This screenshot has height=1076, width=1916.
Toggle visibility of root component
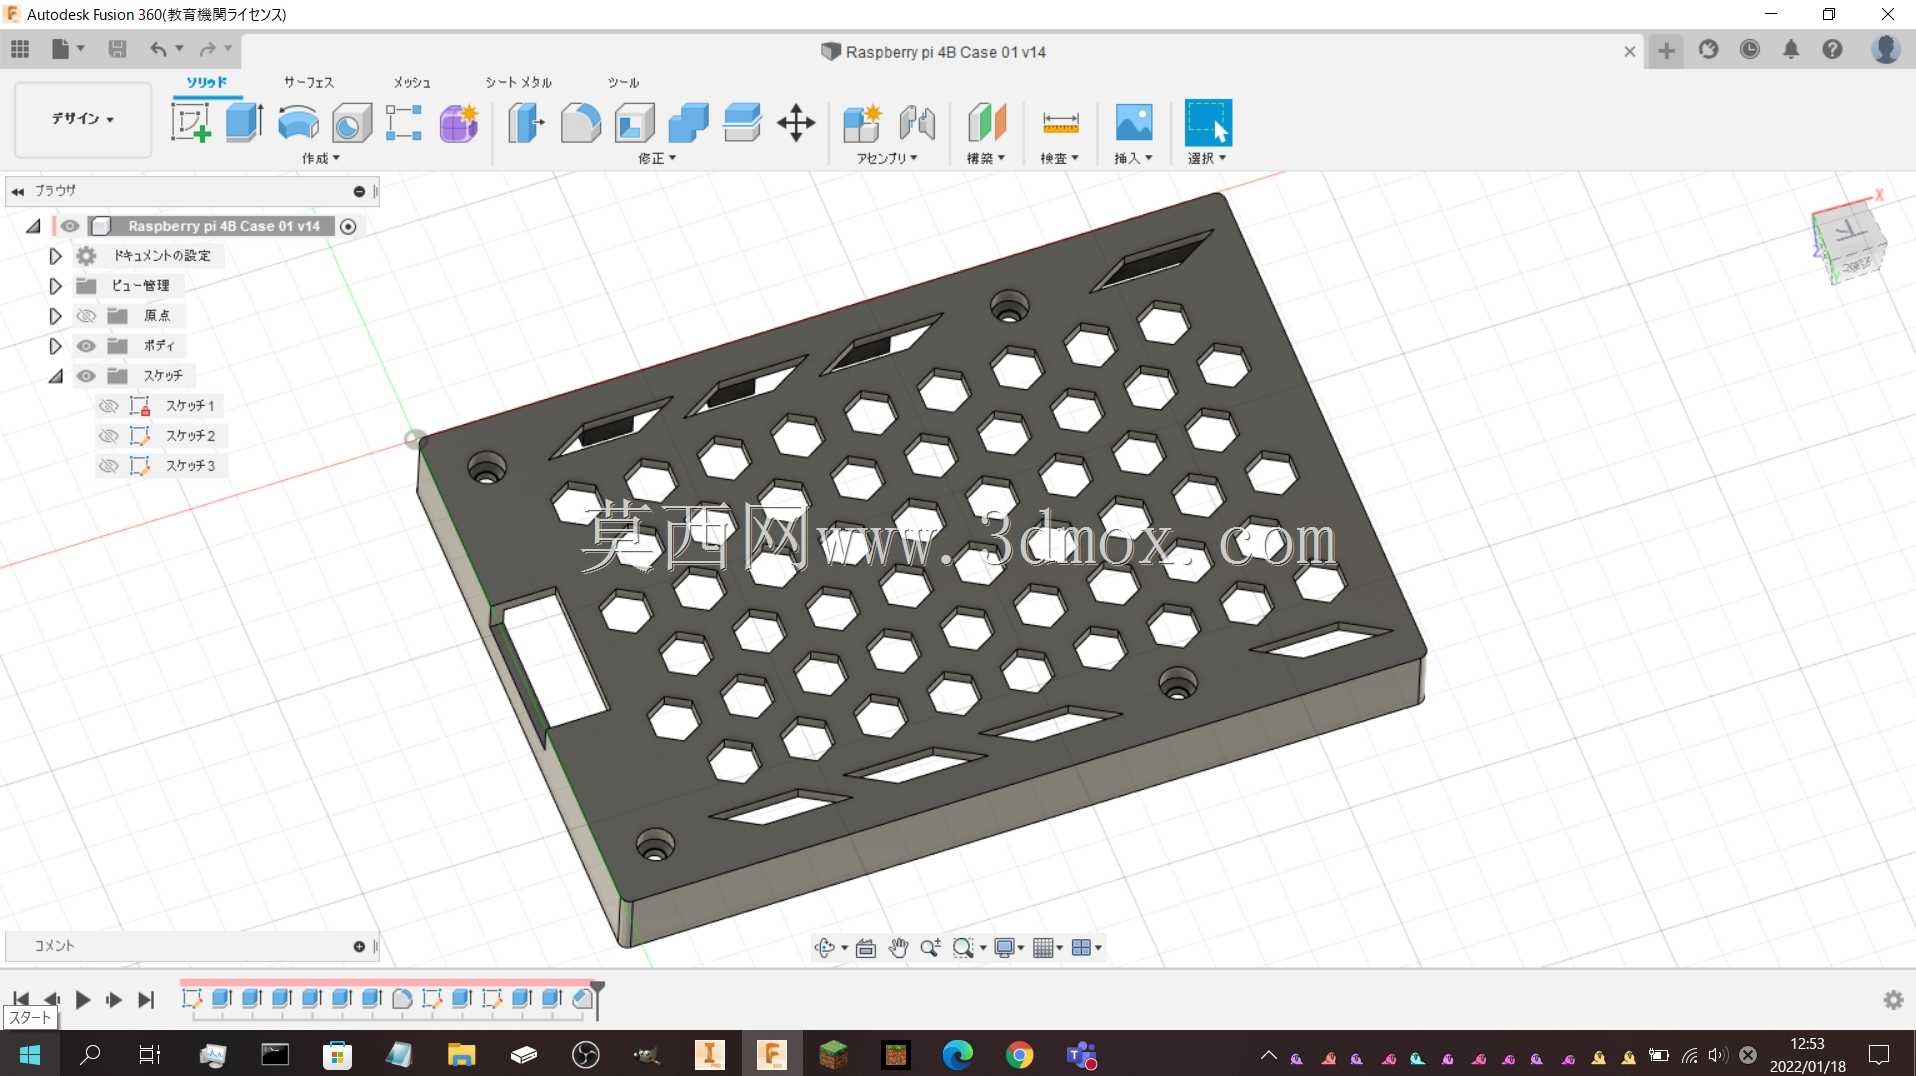pyautogui.click(x=69, y=226)
